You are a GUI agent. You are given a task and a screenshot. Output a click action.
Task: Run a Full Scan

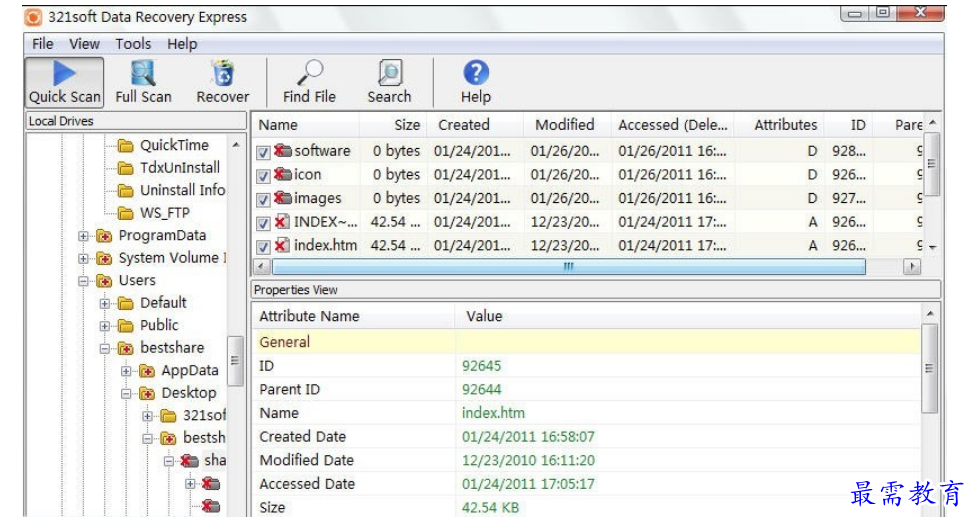(x=143, y=82)
